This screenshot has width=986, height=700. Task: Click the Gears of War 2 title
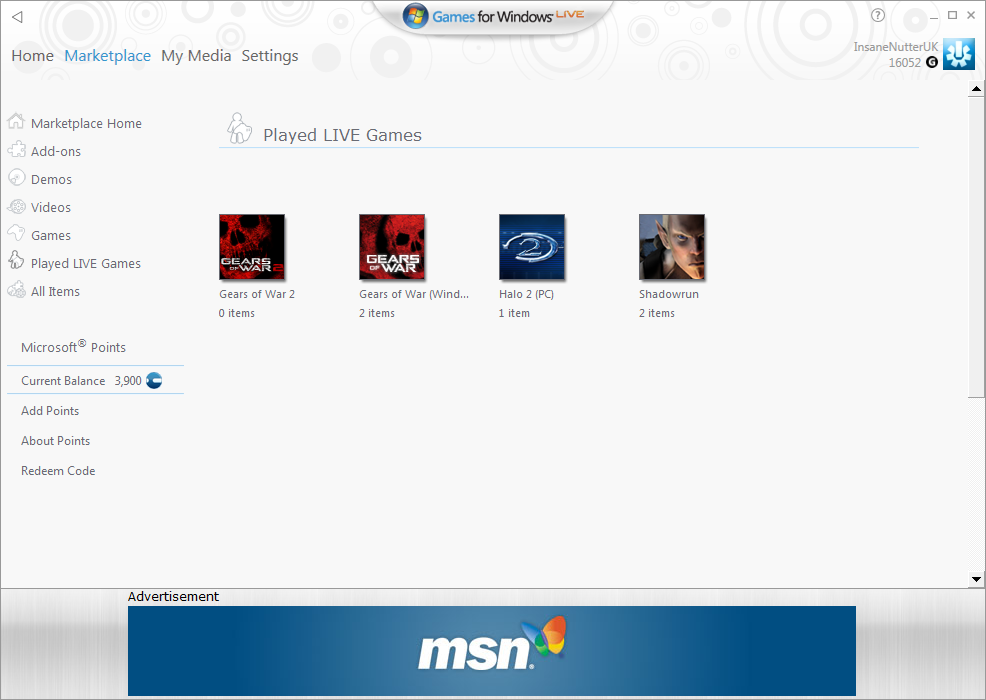257,294
